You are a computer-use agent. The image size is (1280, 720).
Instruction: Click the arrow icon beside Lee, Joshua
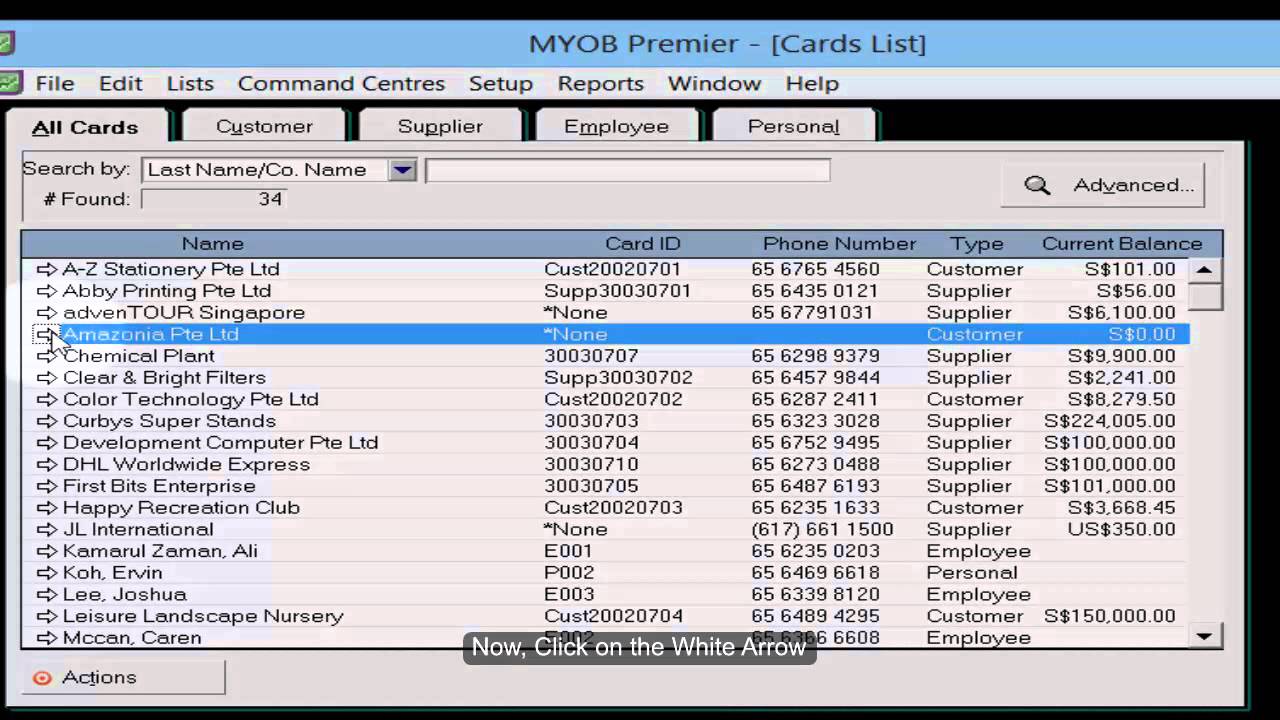(47, 595)
